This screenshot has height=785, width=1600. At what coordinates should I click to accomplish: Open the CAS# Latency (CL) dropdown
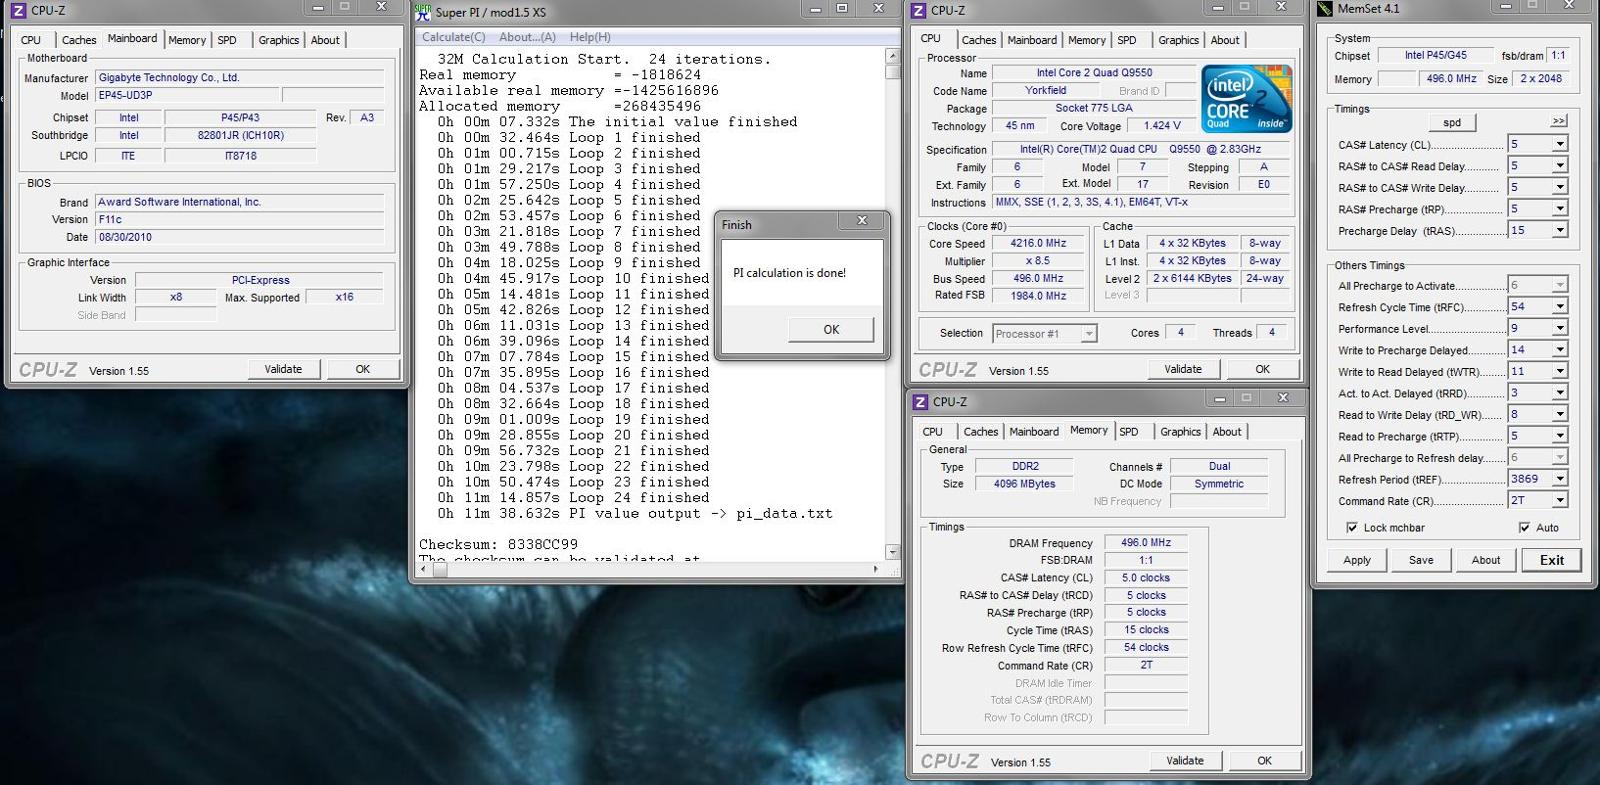tap(1559, 144)
